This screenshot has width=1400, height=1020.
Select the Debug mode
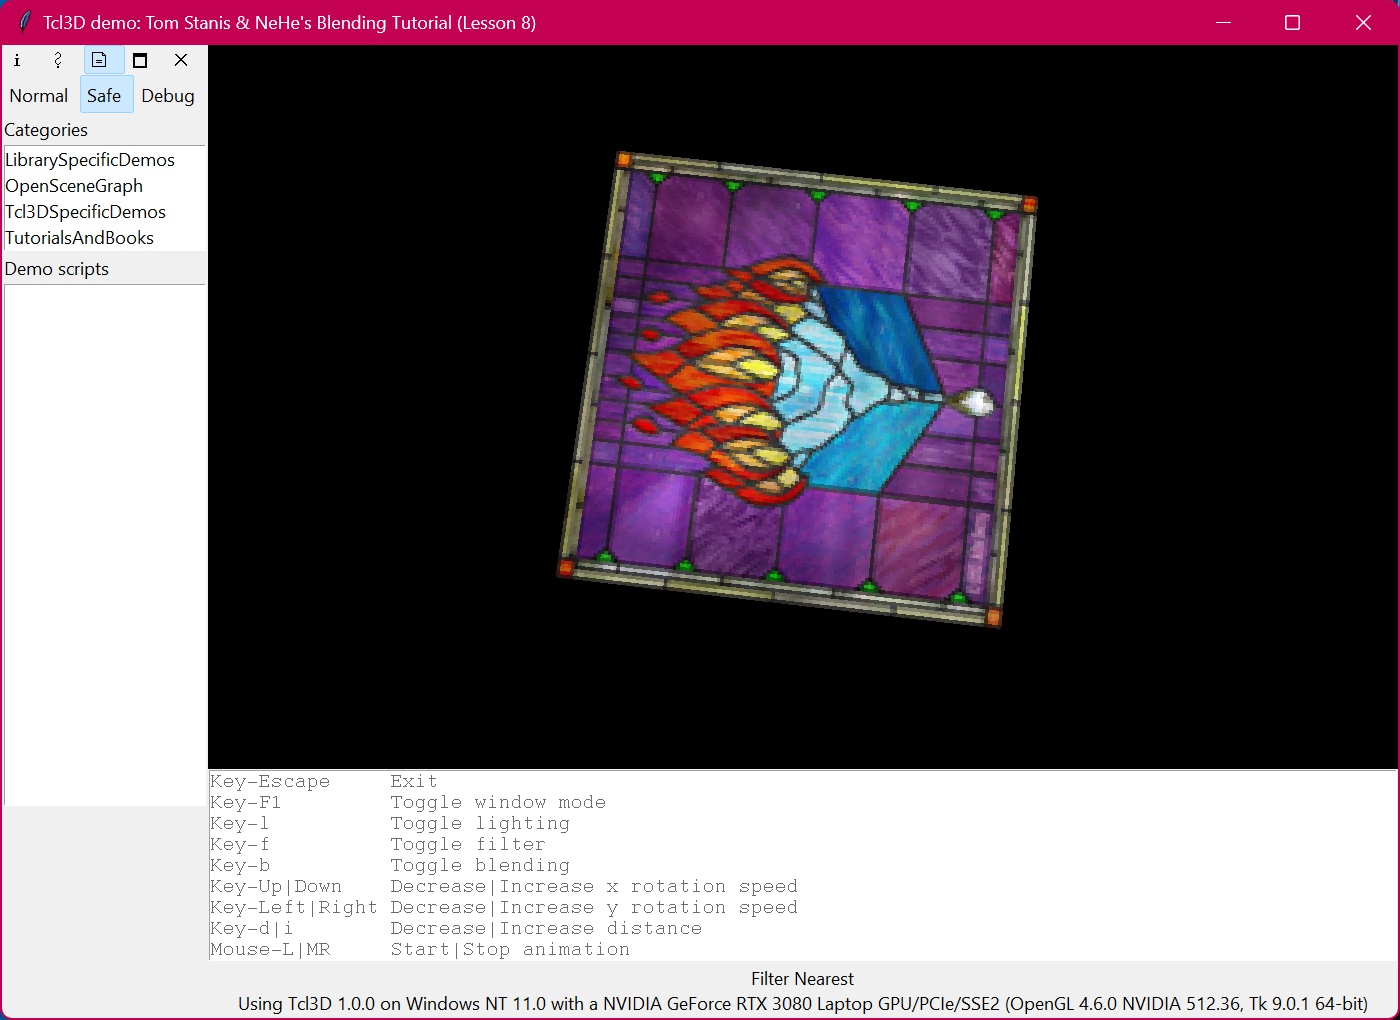(168, 96)
